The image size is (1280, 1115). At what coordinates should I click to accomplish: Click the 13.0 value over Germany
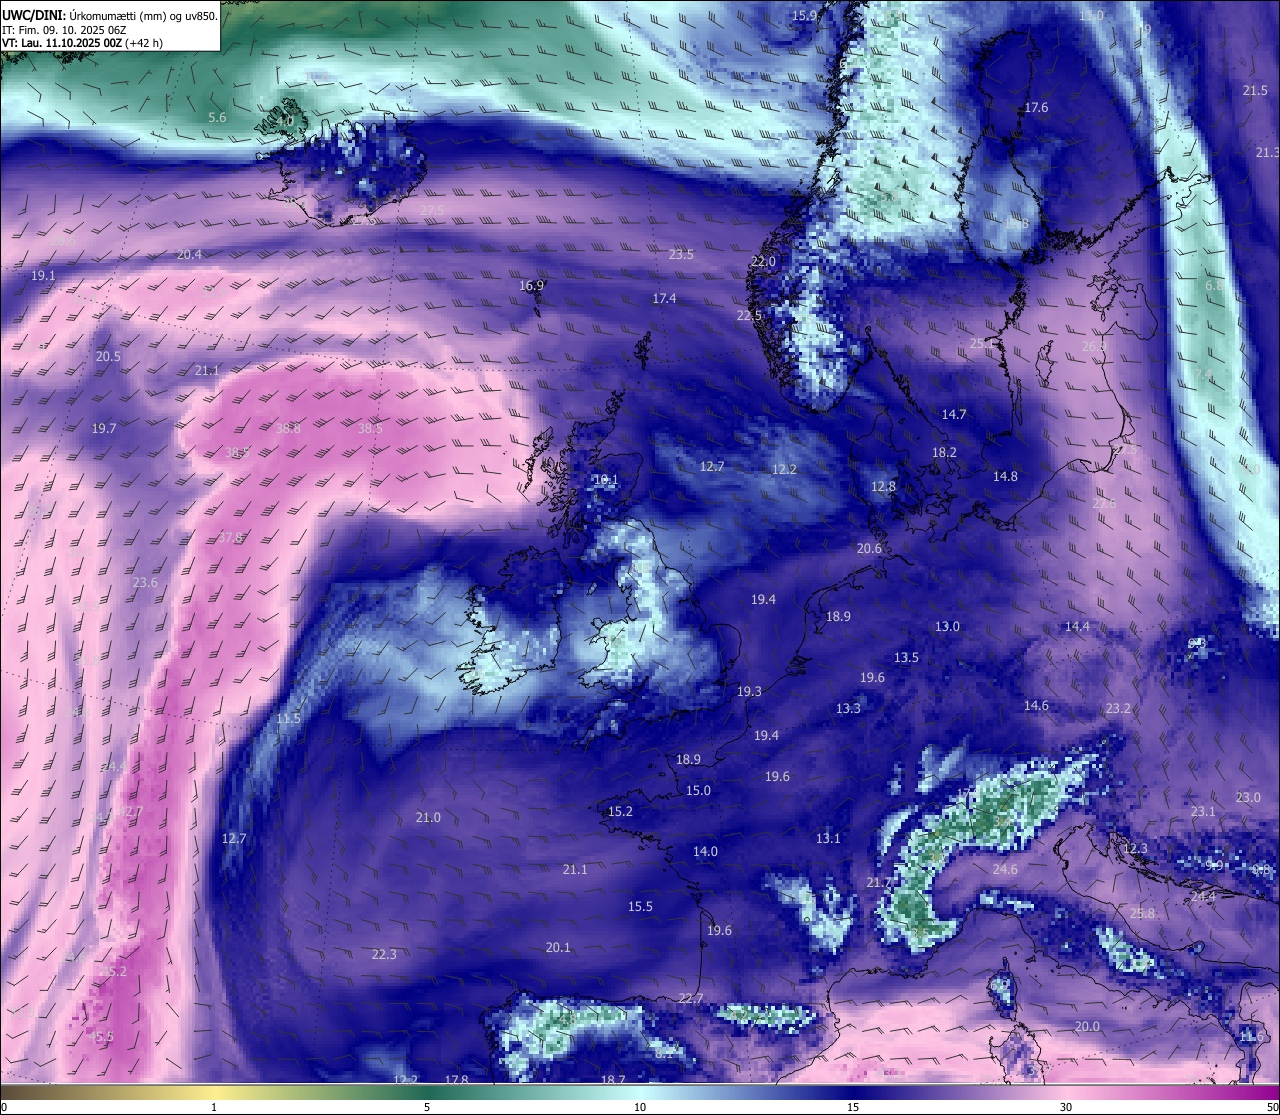coord(947,626)
